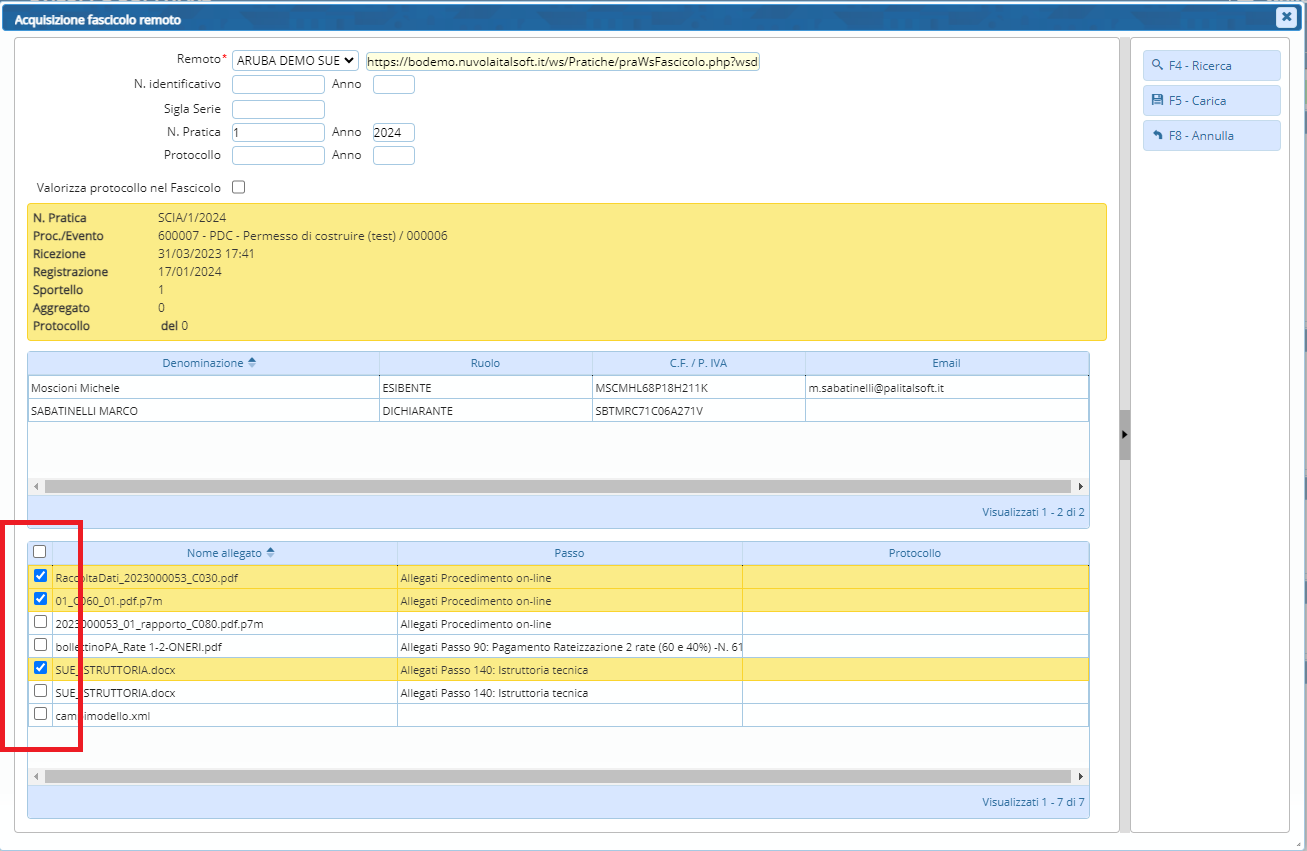Screen dimensions: 1307x851
Task: Select the bollettinoPA_Rate 1-2-ONERI.pdf checkbox
Action: point(40,645)
